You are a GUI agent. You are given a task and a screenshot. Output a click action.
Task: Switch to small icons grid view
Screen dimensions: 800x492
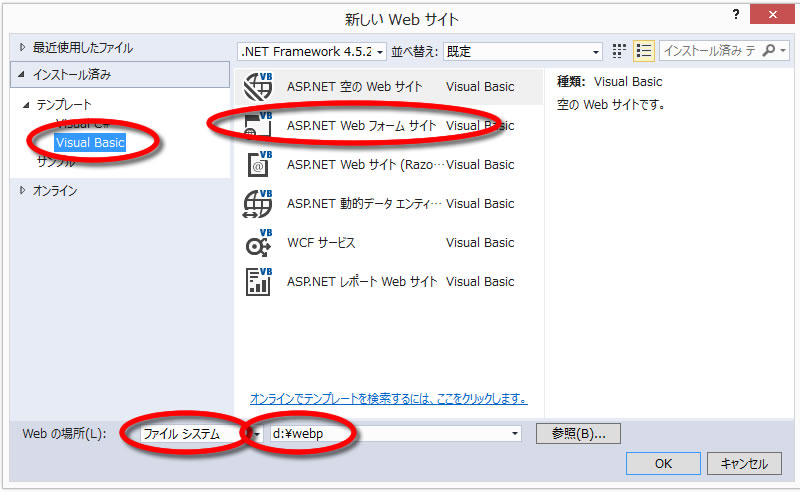tap(619, 51)
